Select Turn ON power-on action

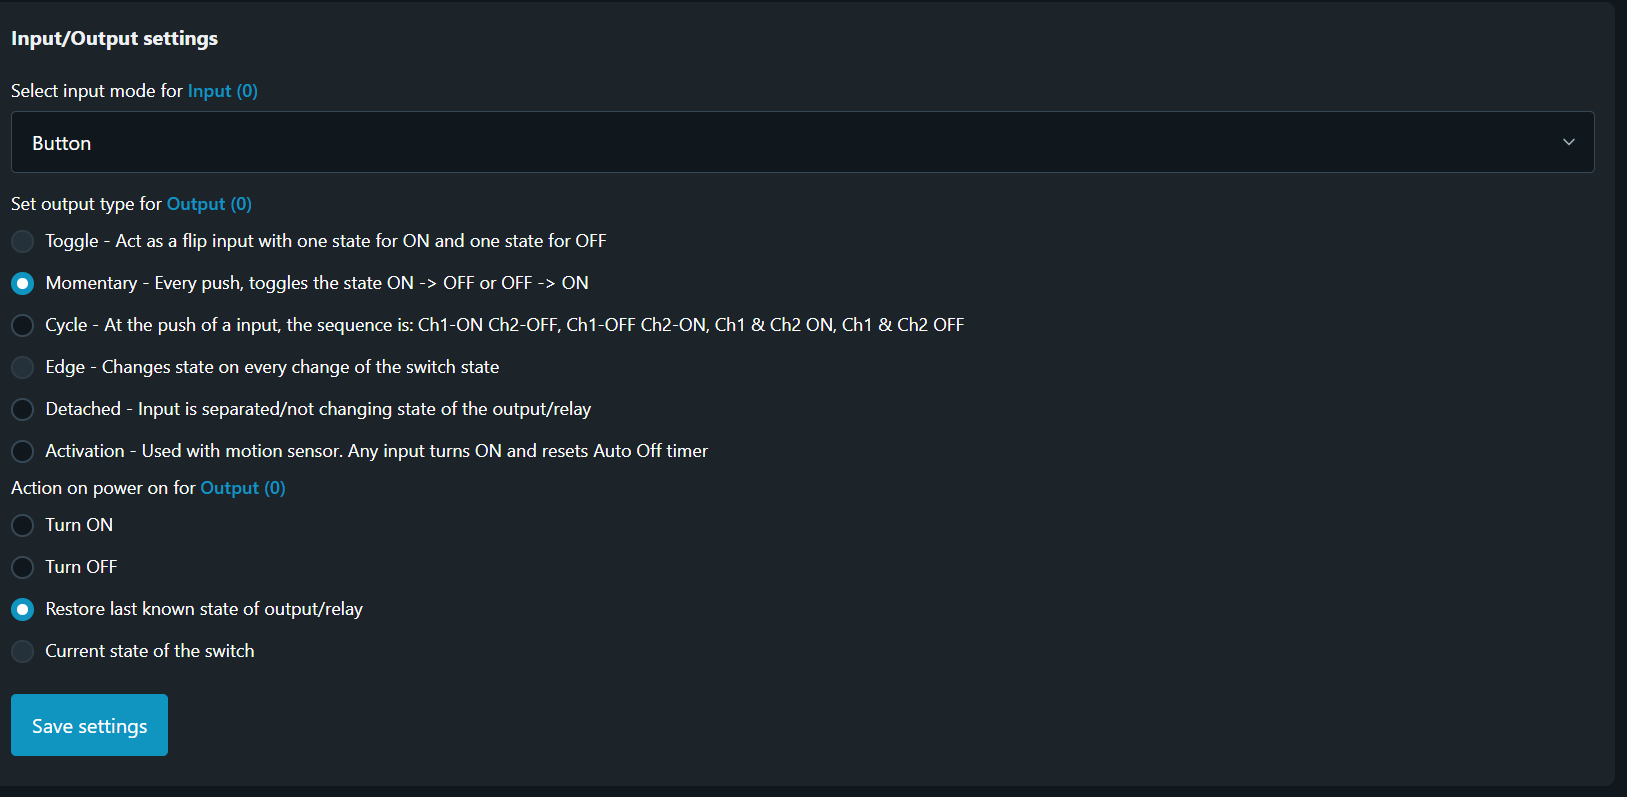click(x=22, y=525)
